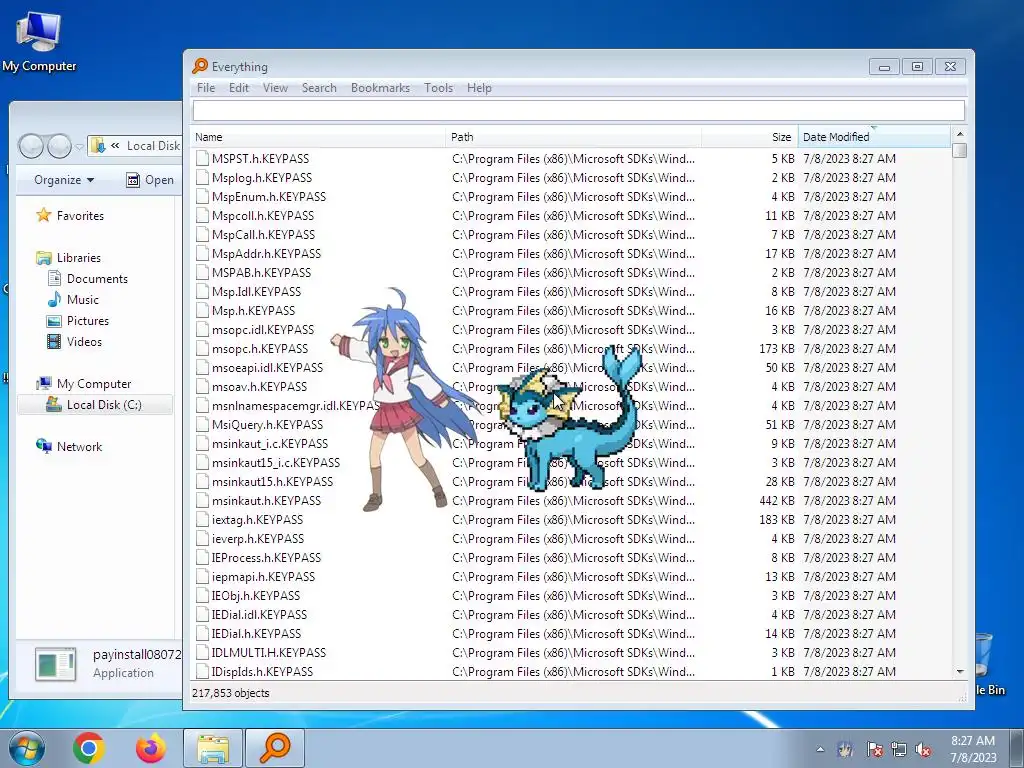Screen dimensions: 1024x768
Task: Select the IDispIds.h.KEYPASS file row
Action: tap(571, 671)
